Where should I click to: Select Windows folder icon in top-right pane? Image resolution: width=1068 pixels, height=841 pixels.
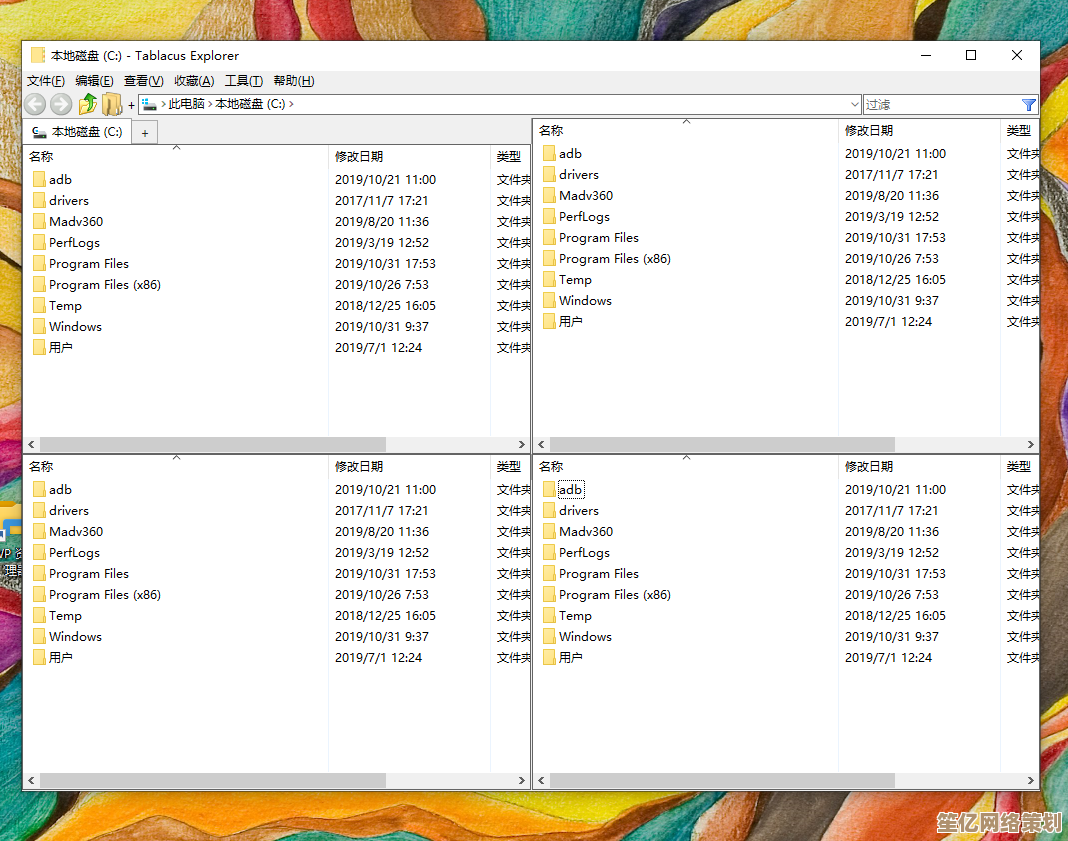[549, 300]
